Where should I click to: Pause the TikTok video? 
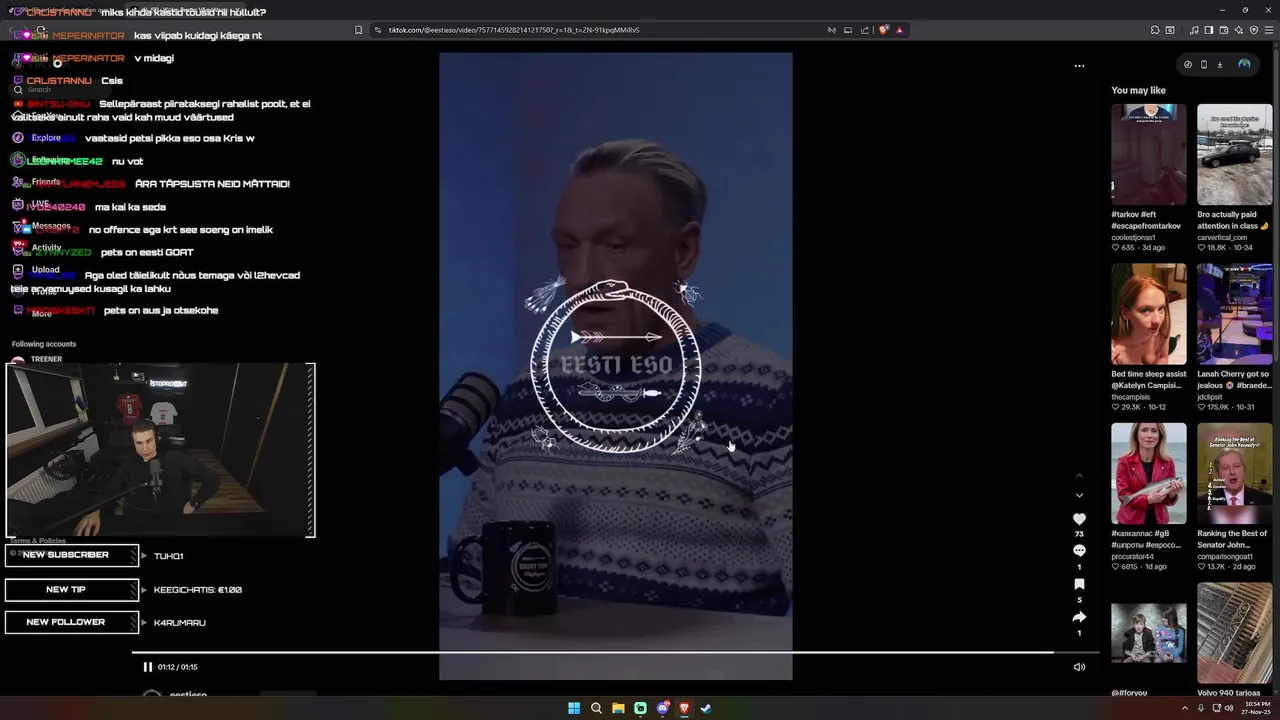point(147,667)
